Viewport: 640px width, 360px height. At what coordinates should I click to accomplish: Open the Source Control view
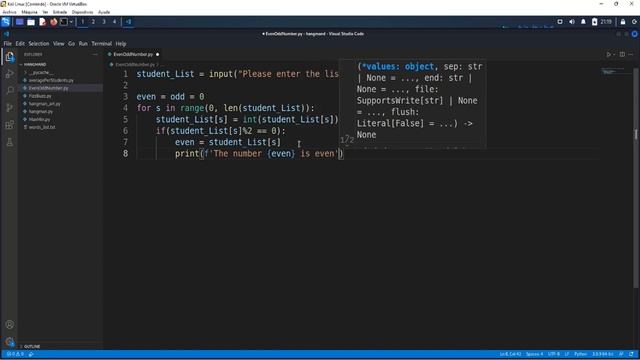pos(9,108)
